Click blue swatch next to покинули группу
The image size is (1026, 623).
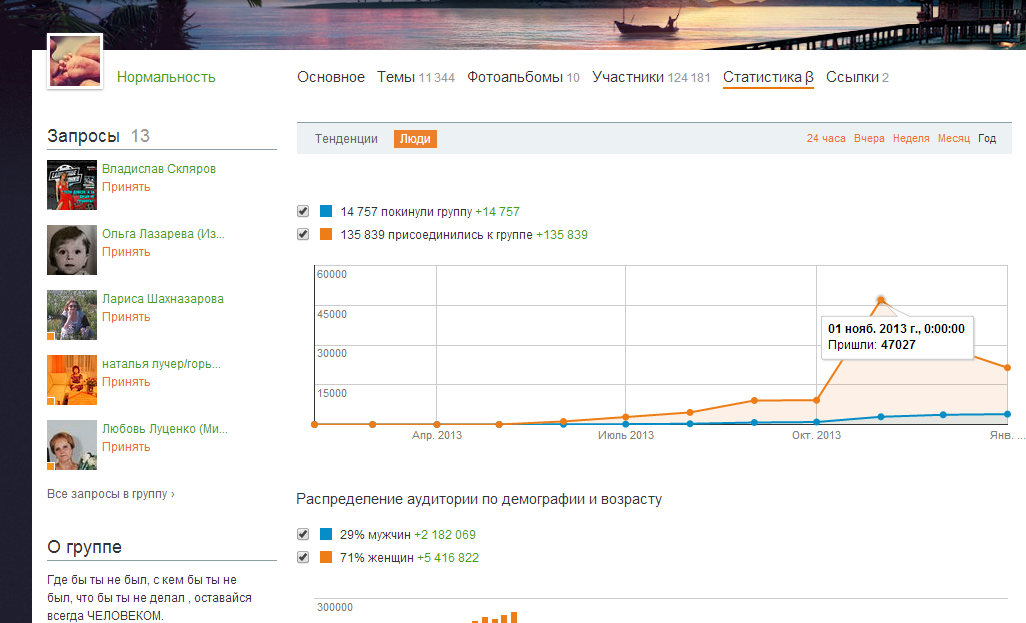(x=326, y=211)
